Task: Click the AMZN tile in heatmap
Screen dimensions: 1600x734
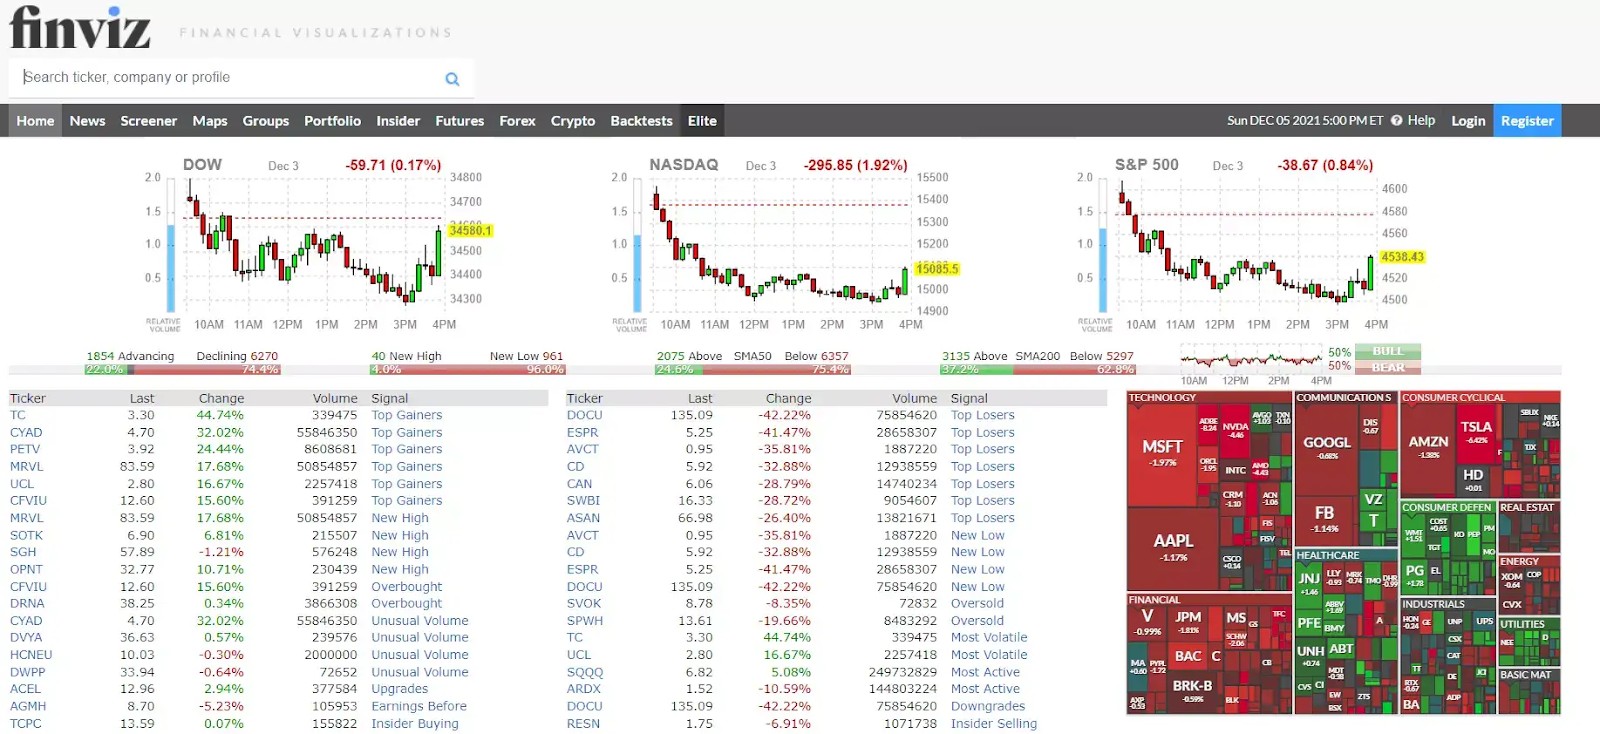Action: [1428, 447]
